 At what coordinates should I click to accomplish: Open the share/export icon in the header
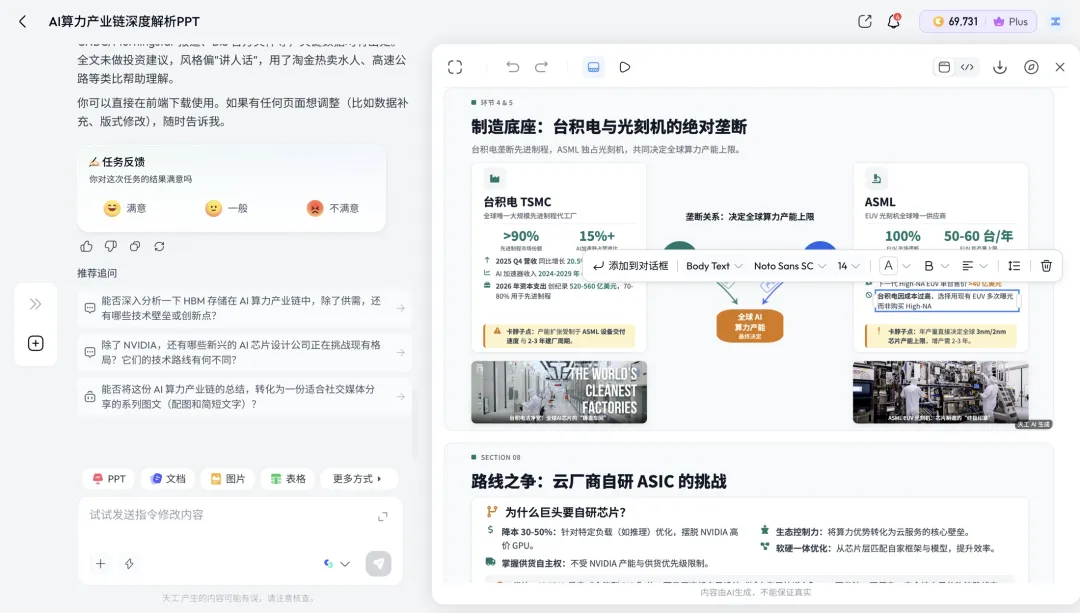[x=864, y=21]
